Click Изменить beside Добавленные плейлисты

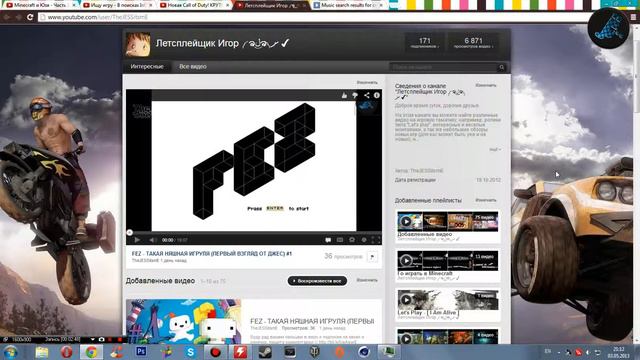[486, 200]
